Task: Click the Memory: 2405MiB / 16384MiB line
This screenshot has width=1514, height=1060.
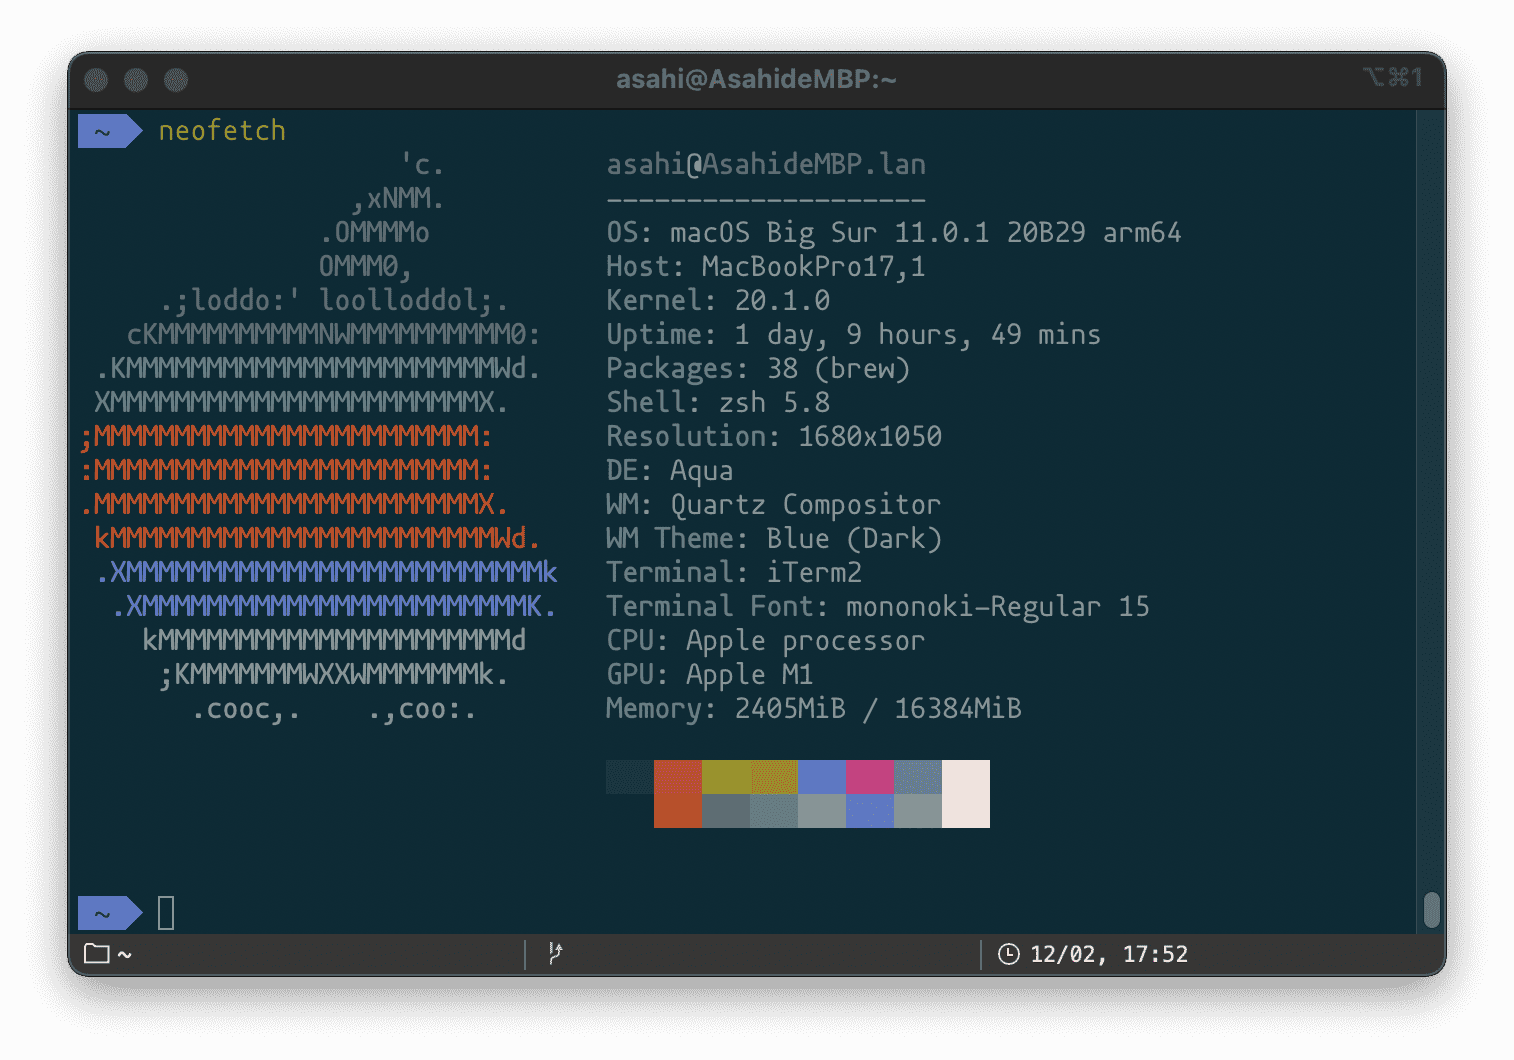Action: [x=814, y=709]
